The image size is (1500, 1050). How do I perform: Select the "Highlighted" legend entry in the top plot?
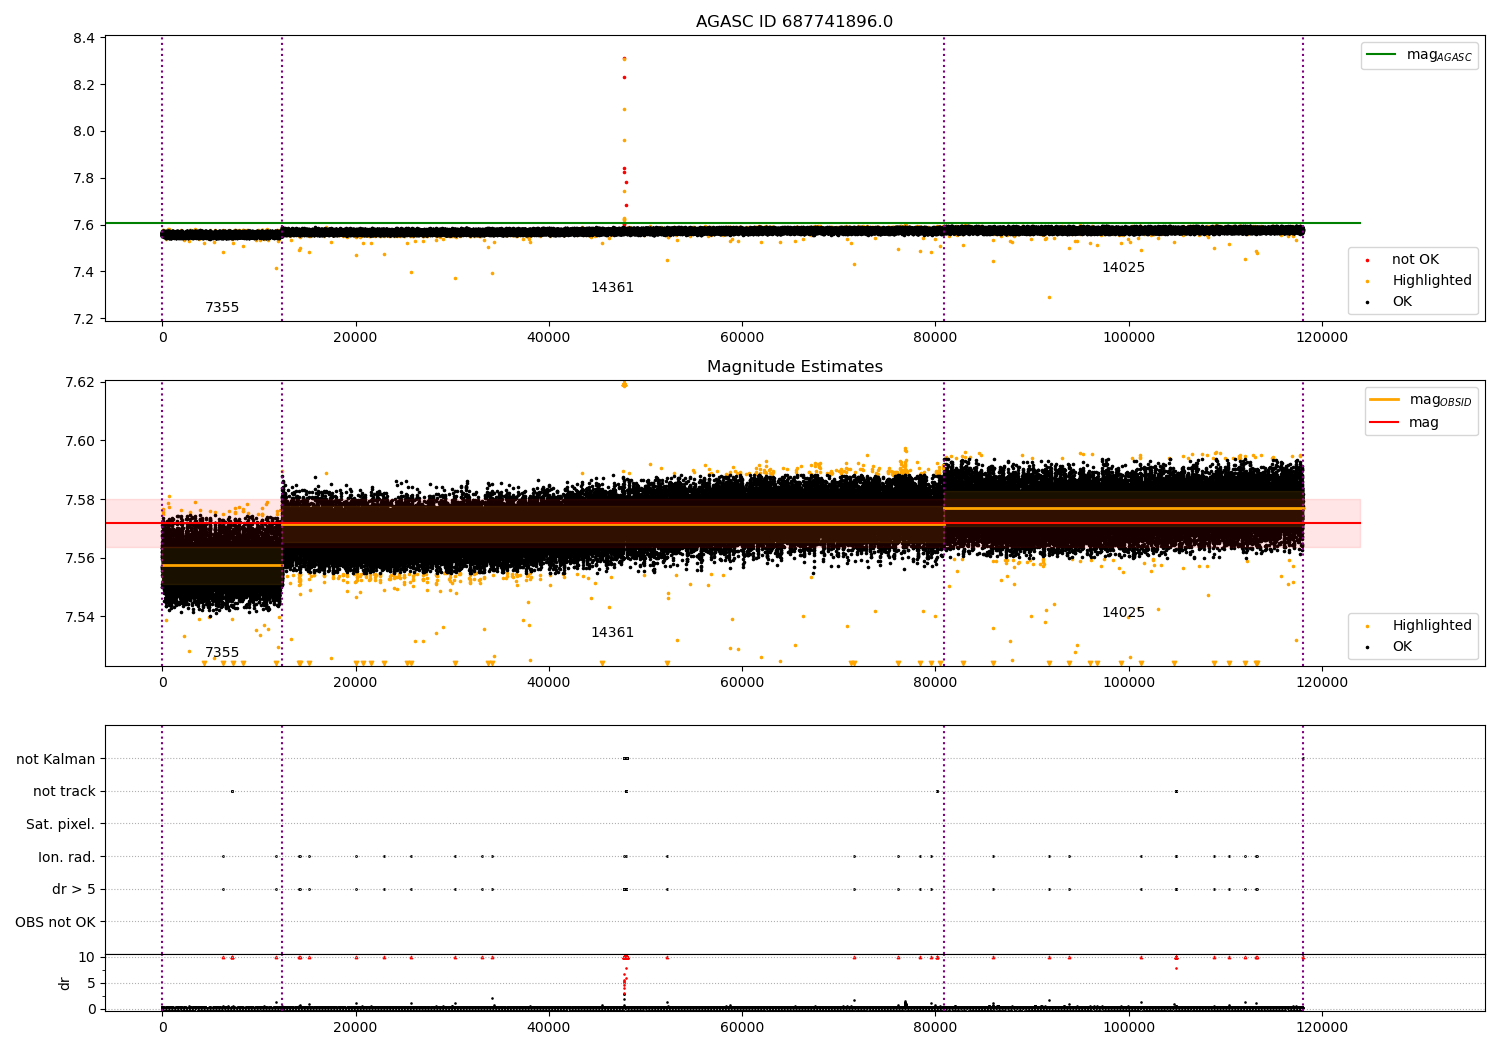click(x=1431, y=280)
